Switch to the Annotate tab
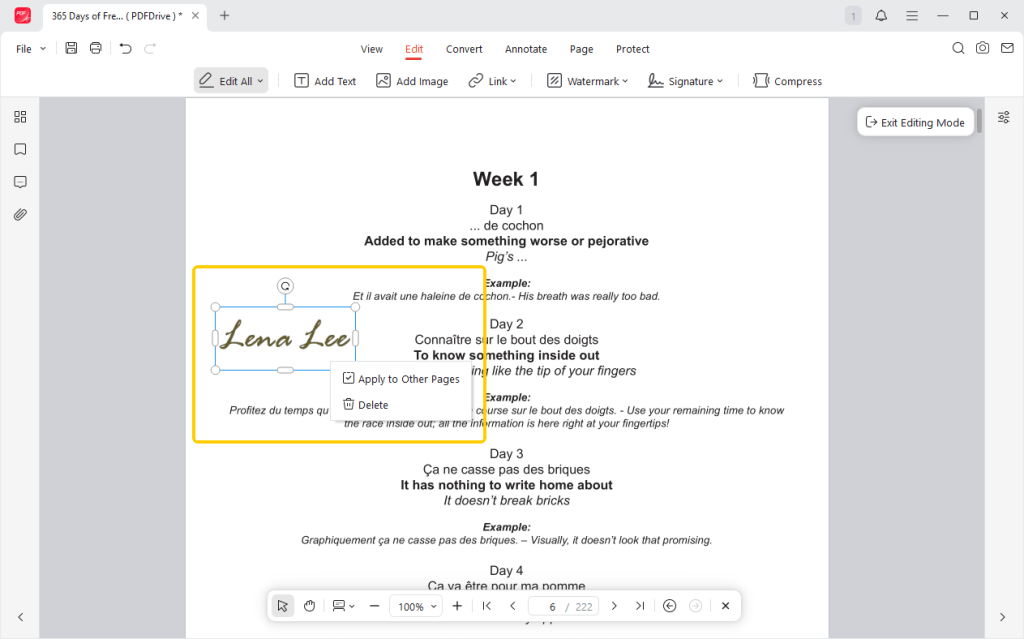The image size is (1024, 639). 526,49
